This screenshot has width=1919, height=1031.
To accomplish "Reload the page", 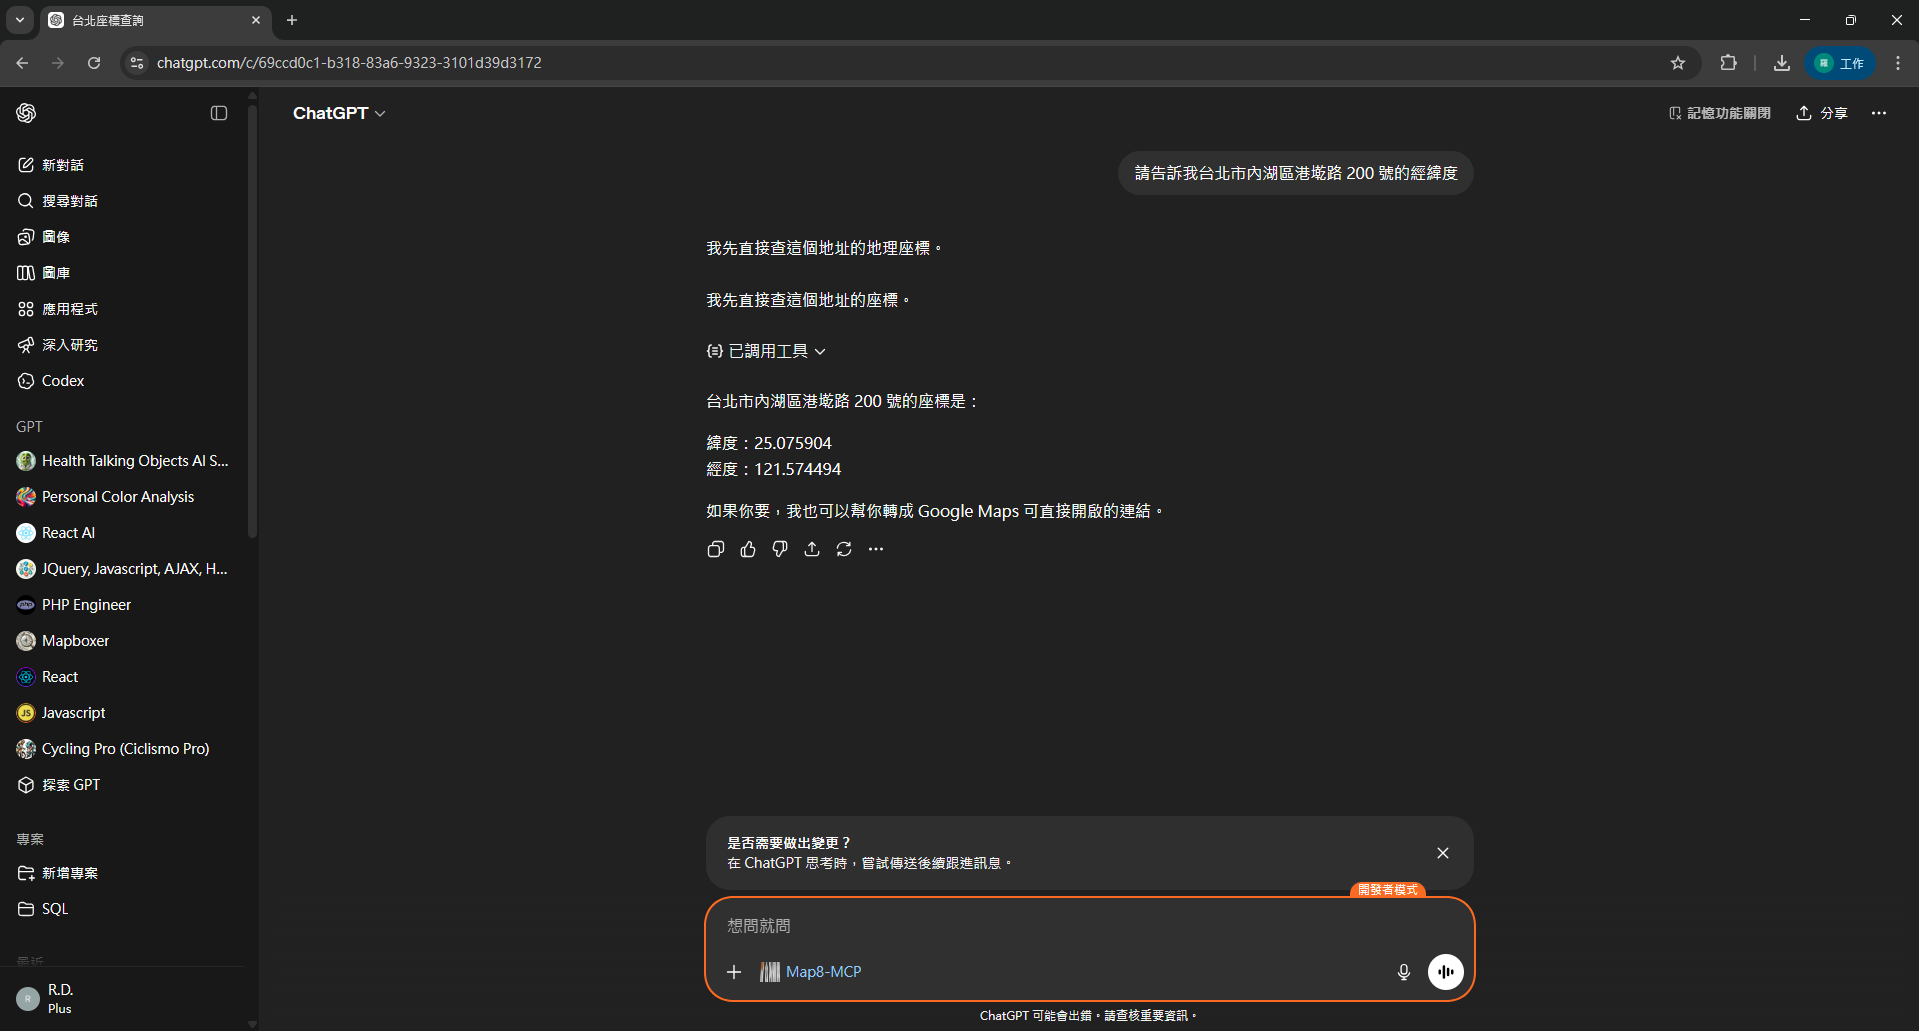I will click(94, 63).
